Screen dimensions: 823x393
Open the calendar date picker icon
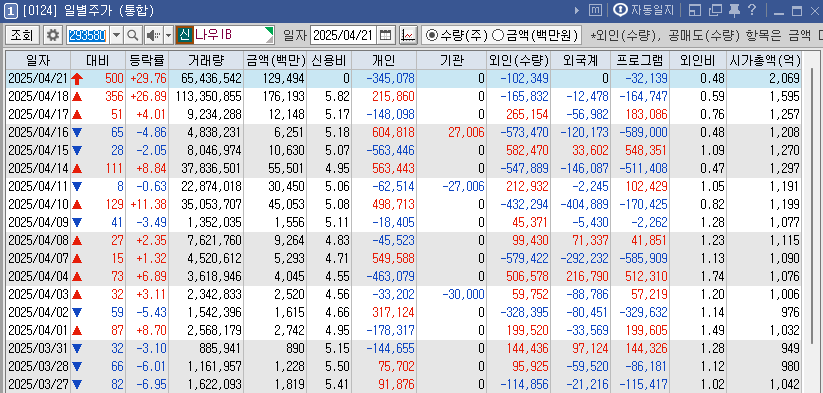pyautogui.click(x=386, y=36)
